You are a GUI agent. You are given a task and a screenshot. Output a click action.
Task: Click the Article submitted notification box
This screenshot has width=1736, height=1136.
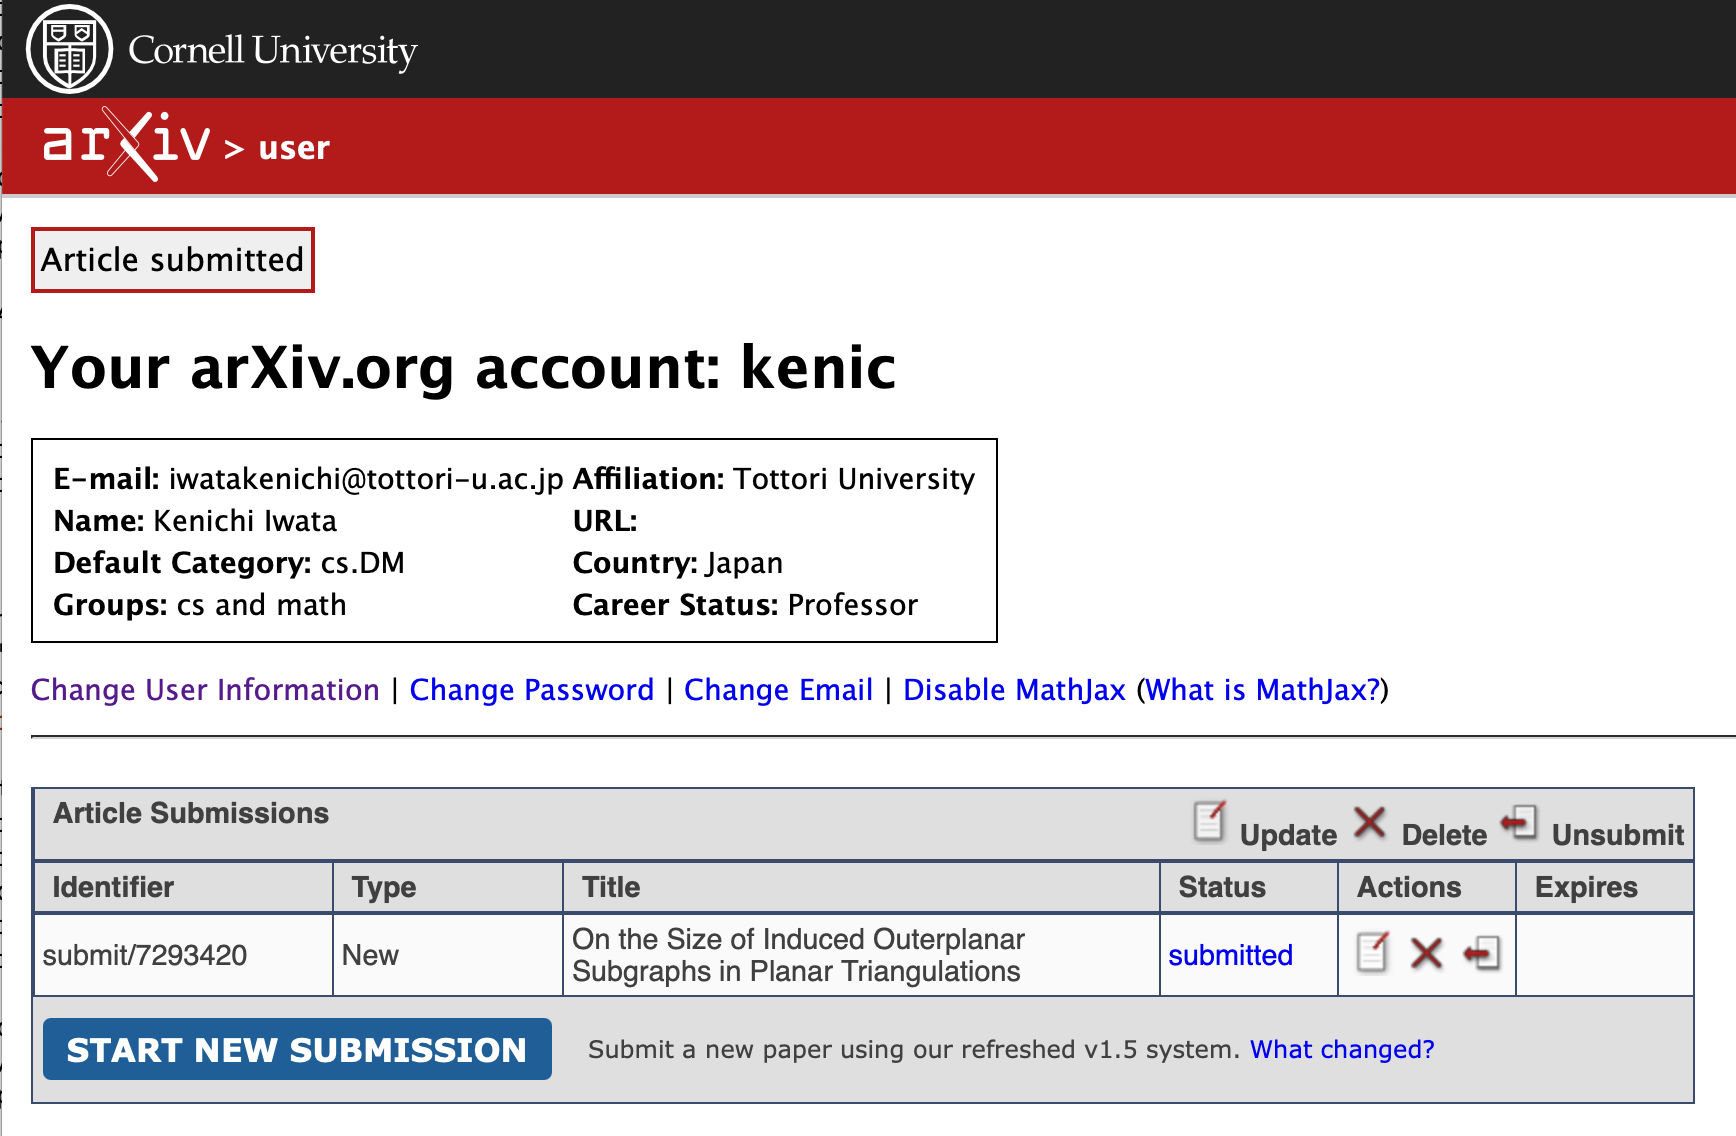(x=172, y=260)
